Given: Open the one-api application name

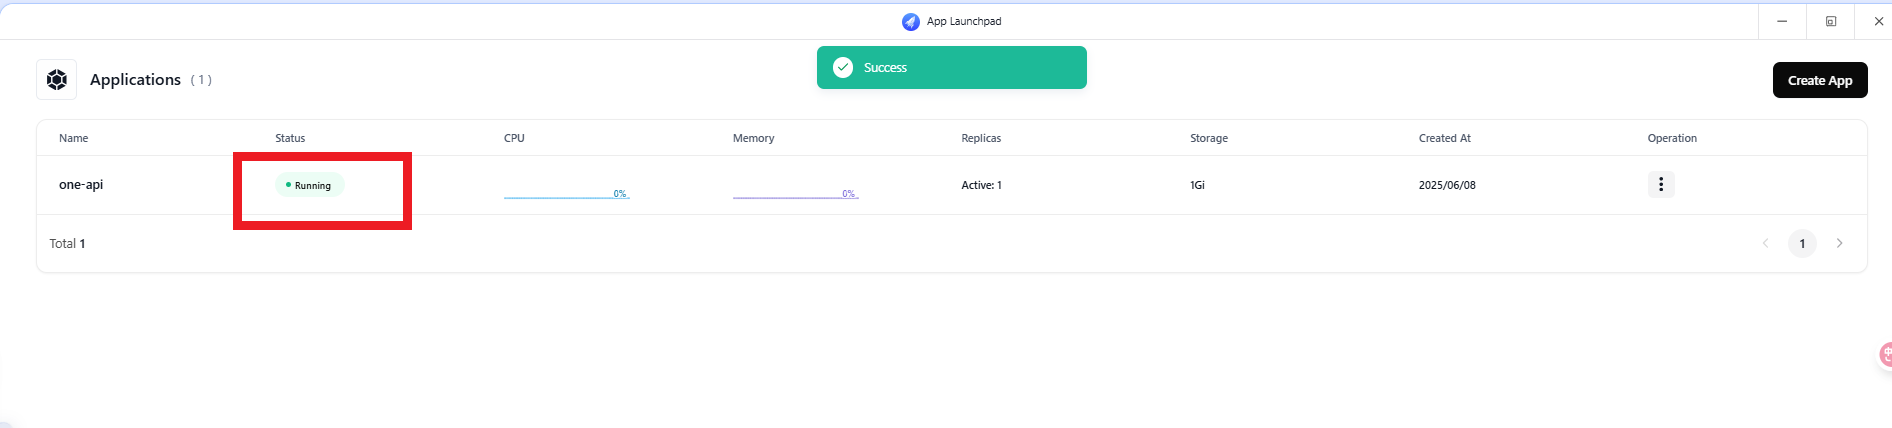Looking at the screenshot, I should 81,184.
